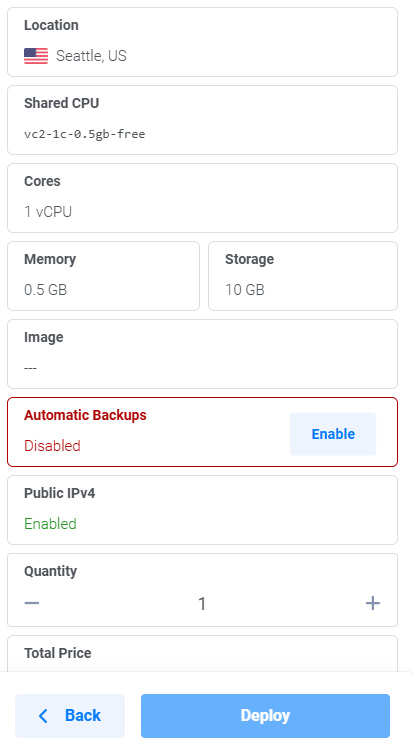Click the left chevron in Back button
413x750 pixels.
point(44,716)
